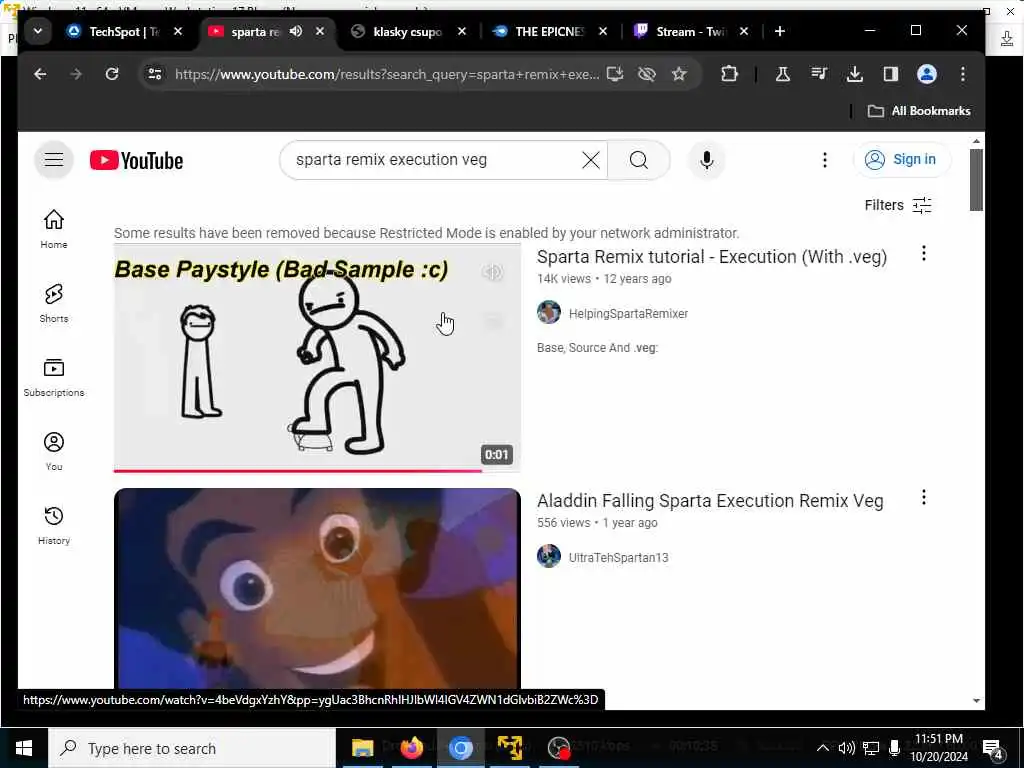Bookmark this page with the star

click(x=679, y=74)
